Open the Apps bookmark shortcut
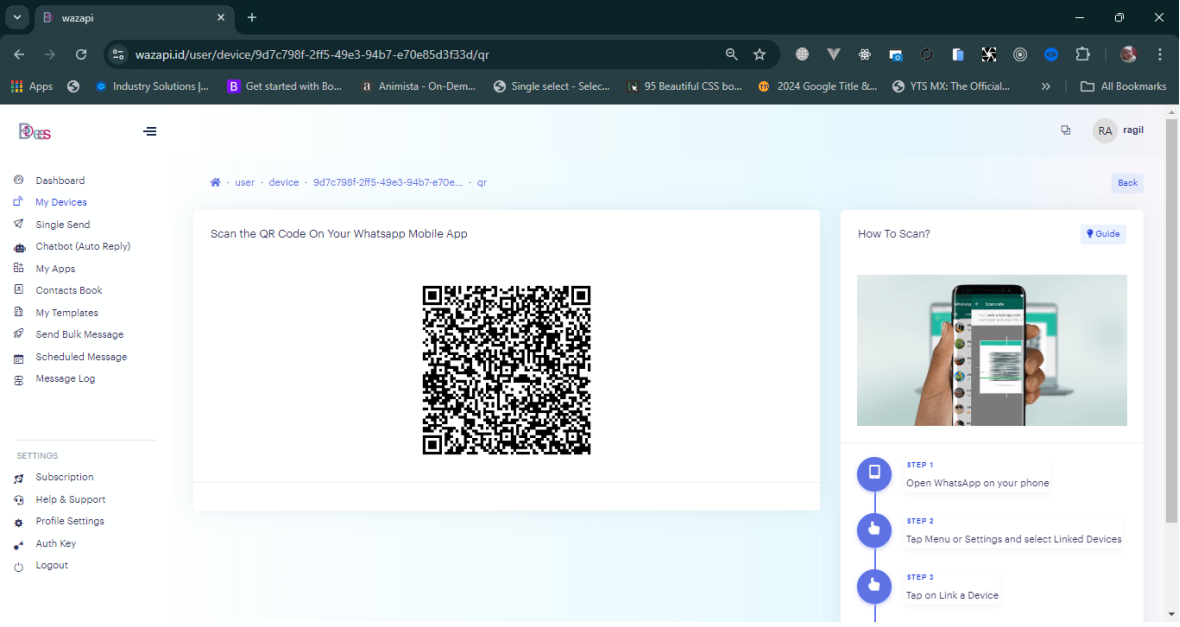 [x=32, y=87]
